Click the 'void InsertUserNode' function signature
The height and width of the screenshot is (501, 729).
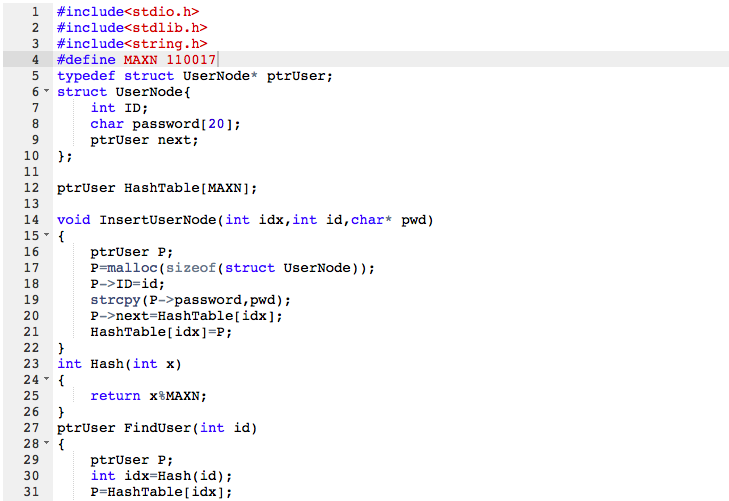pos(245,220)
